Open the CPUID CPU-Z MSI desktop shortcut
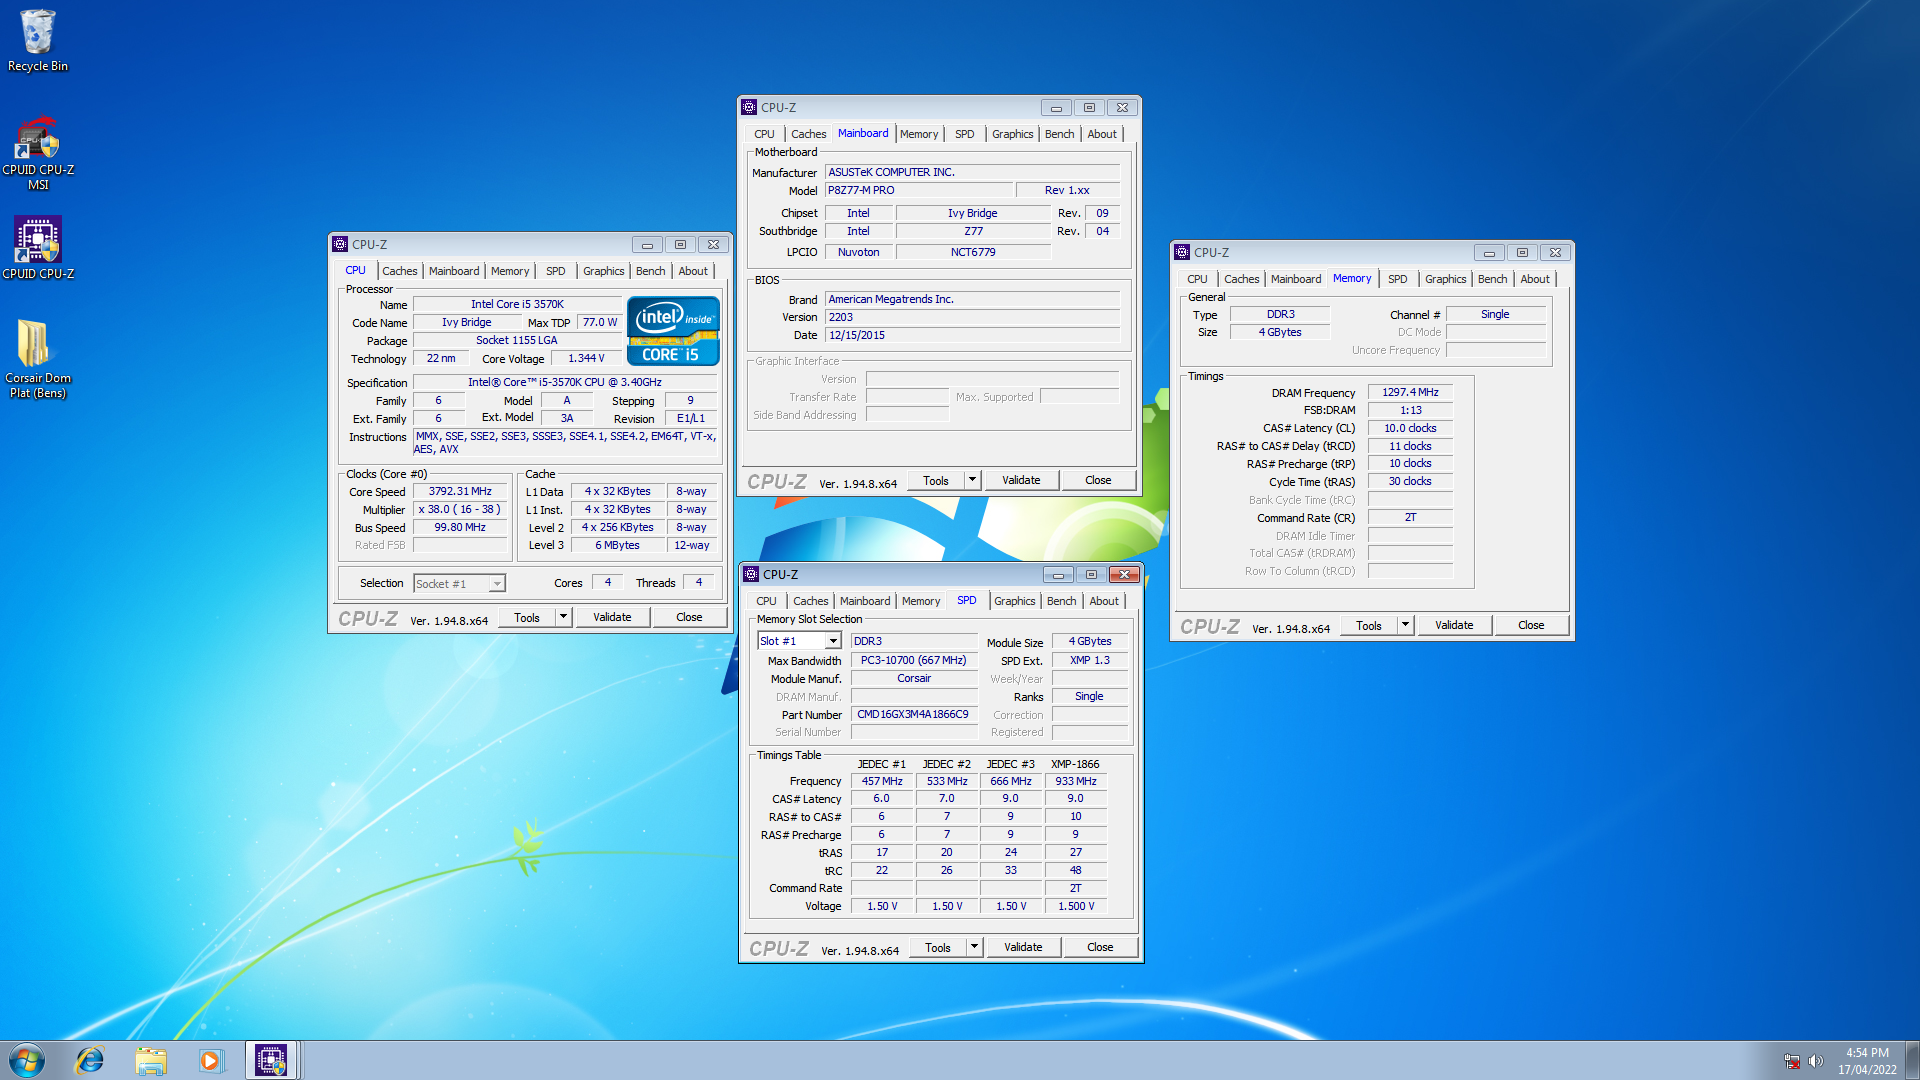Screen dimensions: 1920x1080 click(38, 152)
